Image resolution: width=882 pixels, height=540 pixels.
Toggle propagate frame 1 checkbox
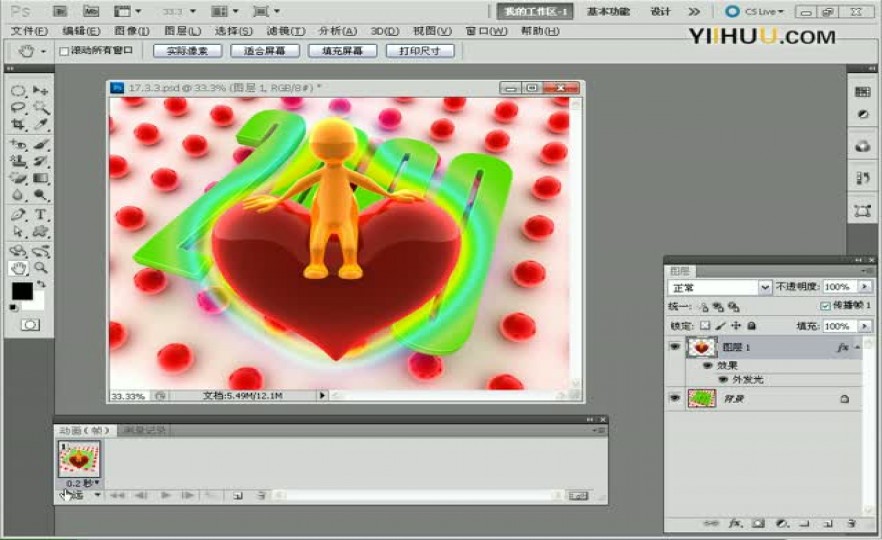(825, 305)
